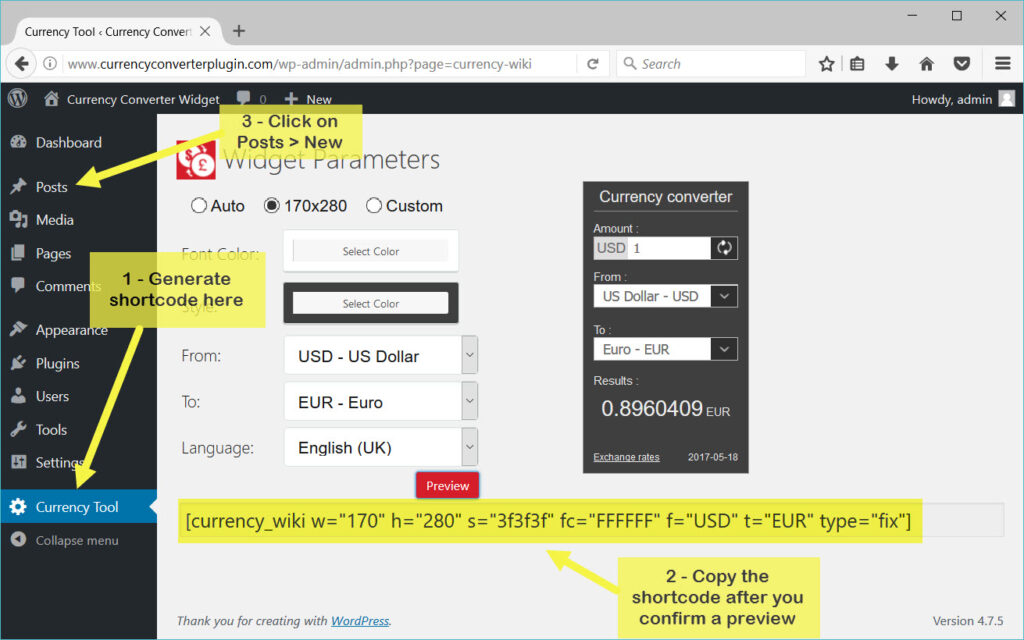
Task: Close the Currency Tool browser tab
Action: click(x=205, y=31)
